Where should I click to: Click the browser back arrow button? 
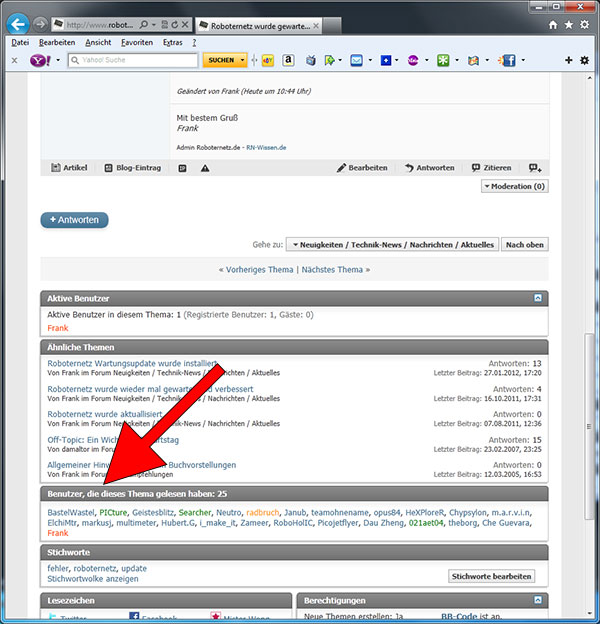click(x=19, y=22)
